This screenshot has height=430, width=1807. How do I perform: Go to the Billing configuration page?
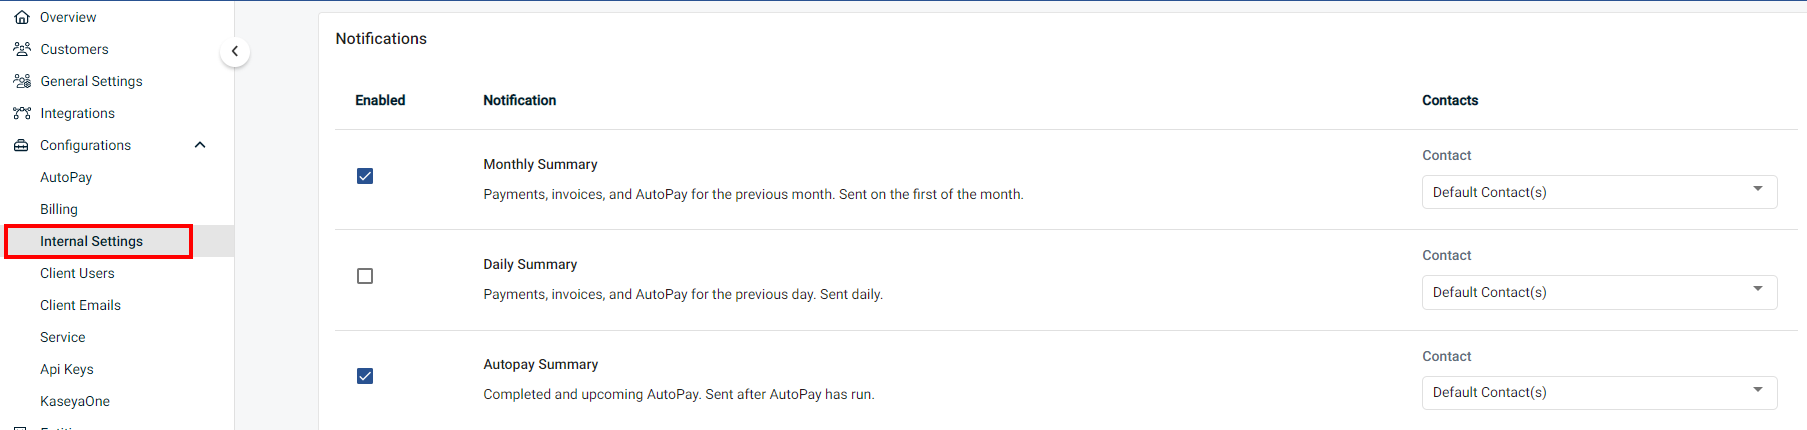coord(59,209)
